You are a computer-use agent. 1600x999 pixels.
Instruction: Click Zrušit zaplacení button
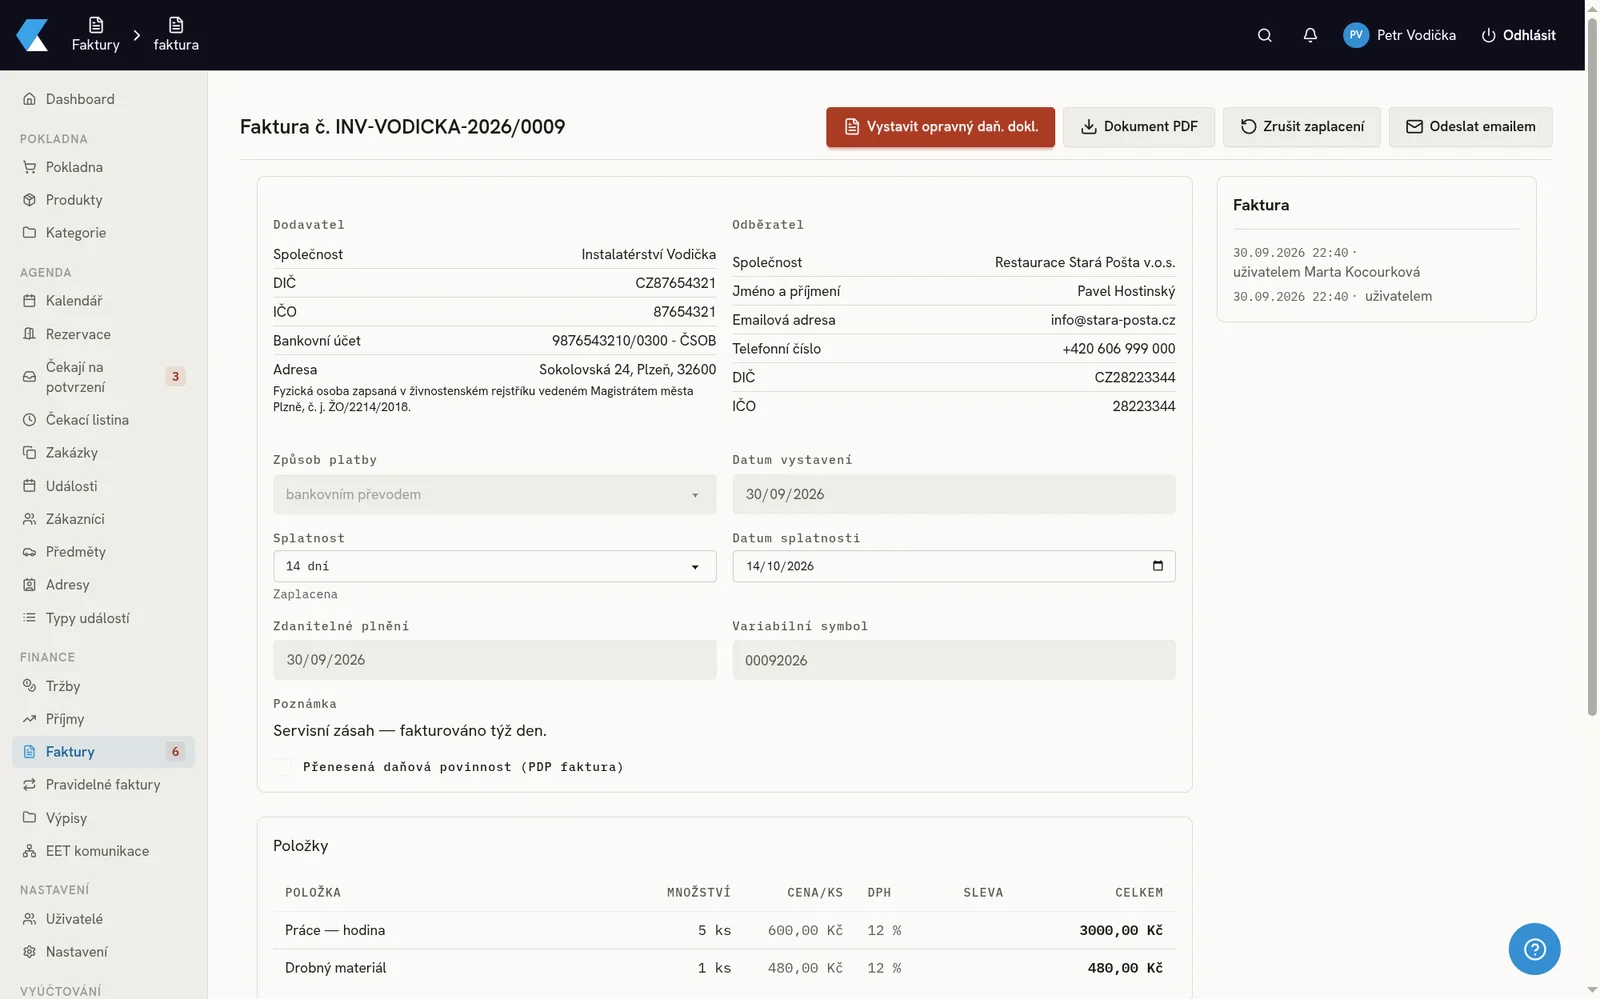tap(1302, 127)
